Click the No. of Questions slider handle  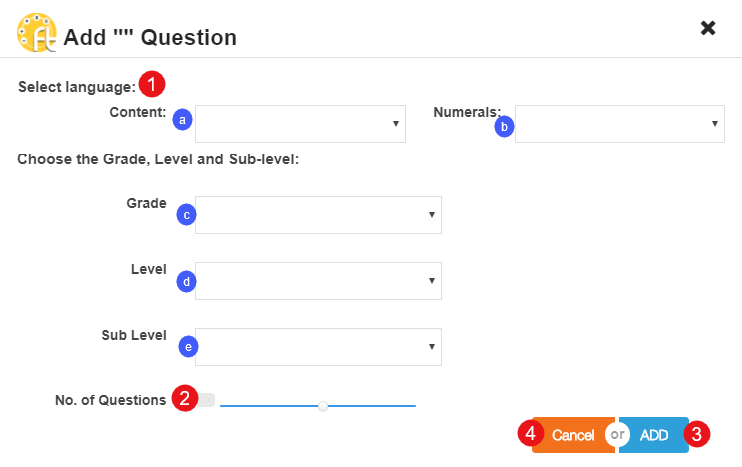click(322, 406)
